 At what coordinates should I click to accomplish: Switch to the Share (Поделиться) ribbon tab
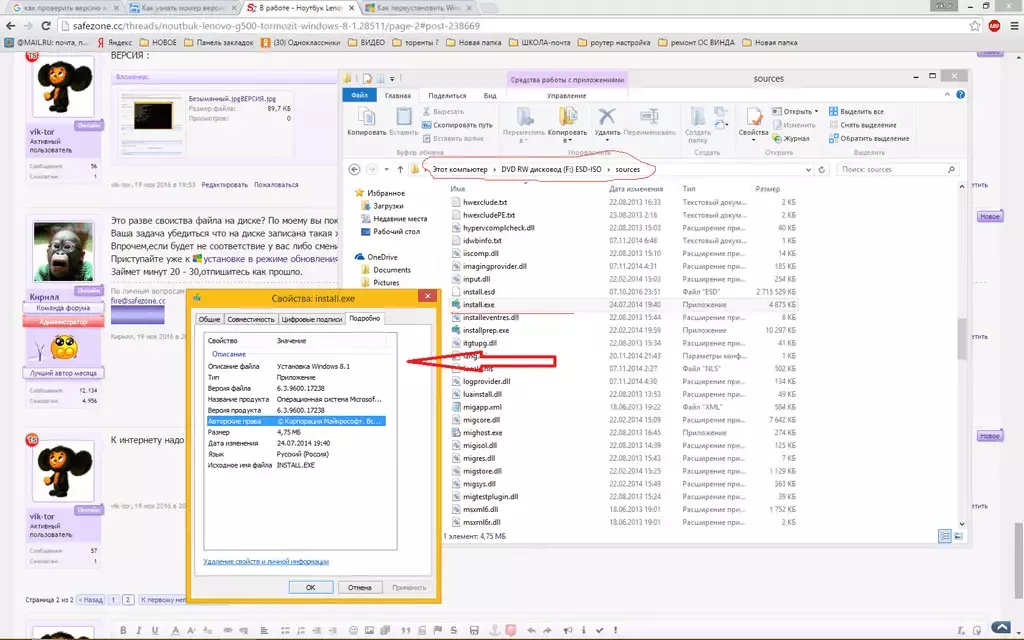tap(447, 95)
